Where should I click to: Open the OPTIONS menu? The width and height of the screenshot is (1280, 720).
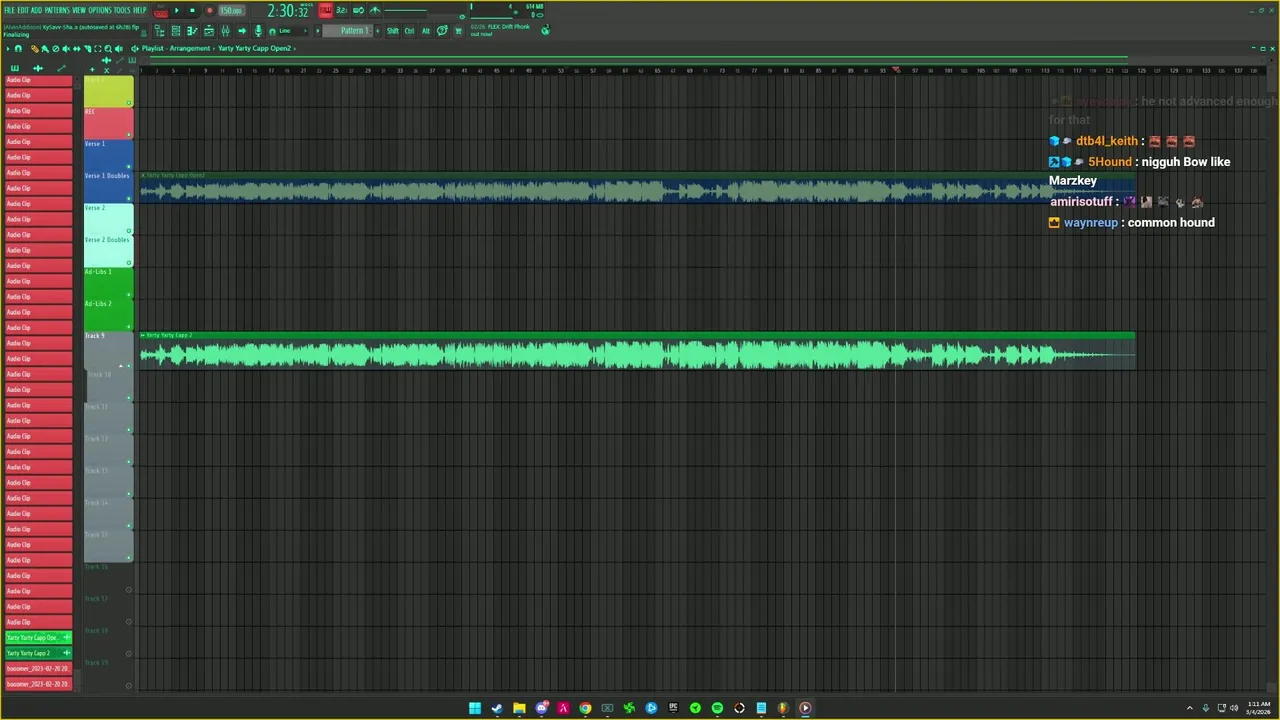[x=100, y=10]
